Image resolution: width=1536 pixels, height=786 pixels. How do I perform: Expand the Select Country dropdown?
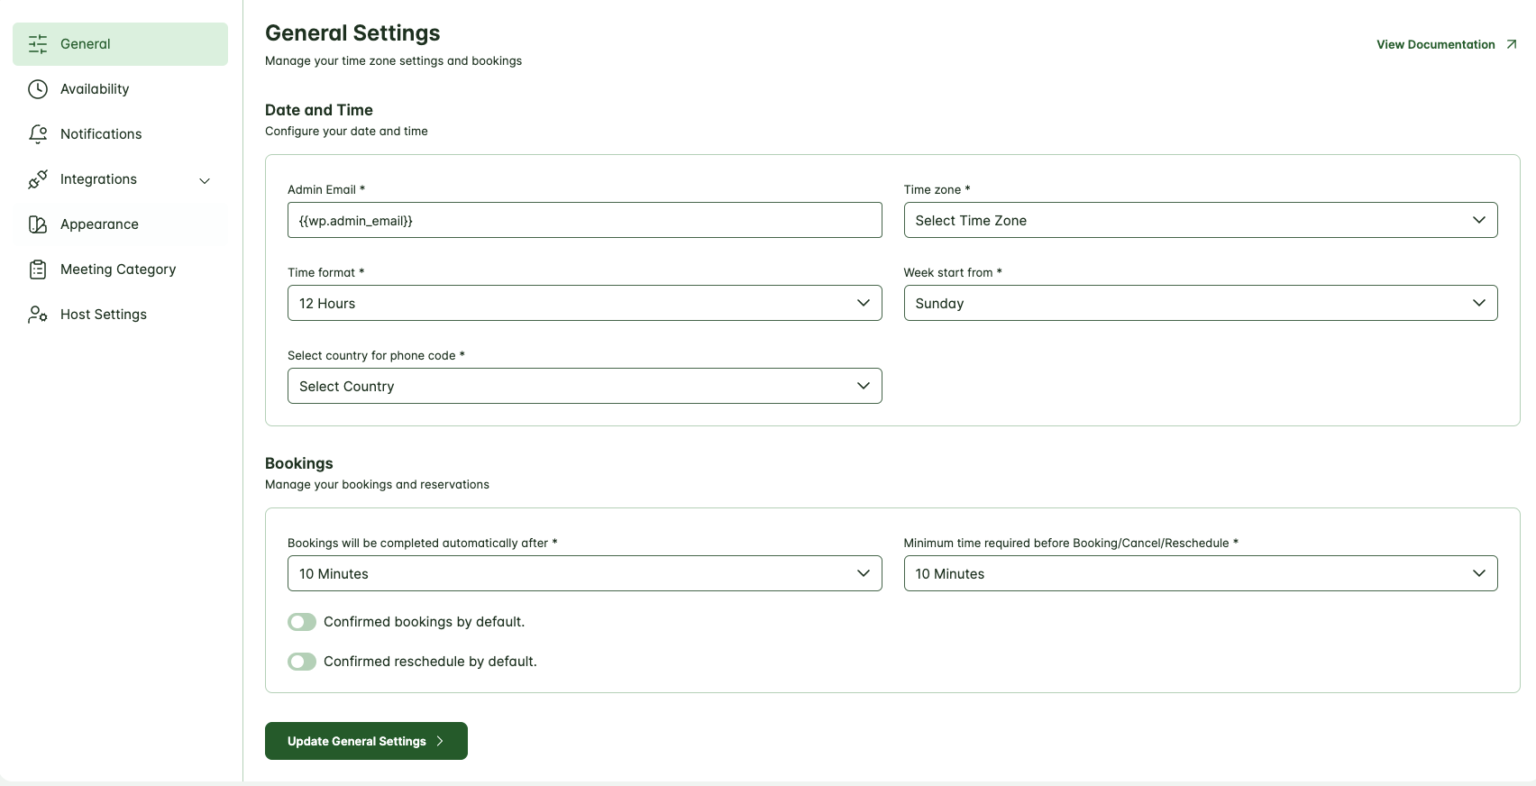pyautogui.click(x=584, y=385)
